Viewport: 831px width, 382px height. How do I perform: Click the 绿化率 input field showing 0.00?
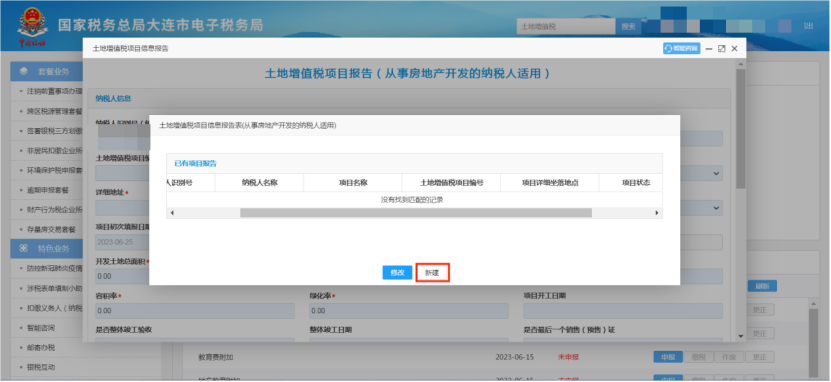pos(409,311)
